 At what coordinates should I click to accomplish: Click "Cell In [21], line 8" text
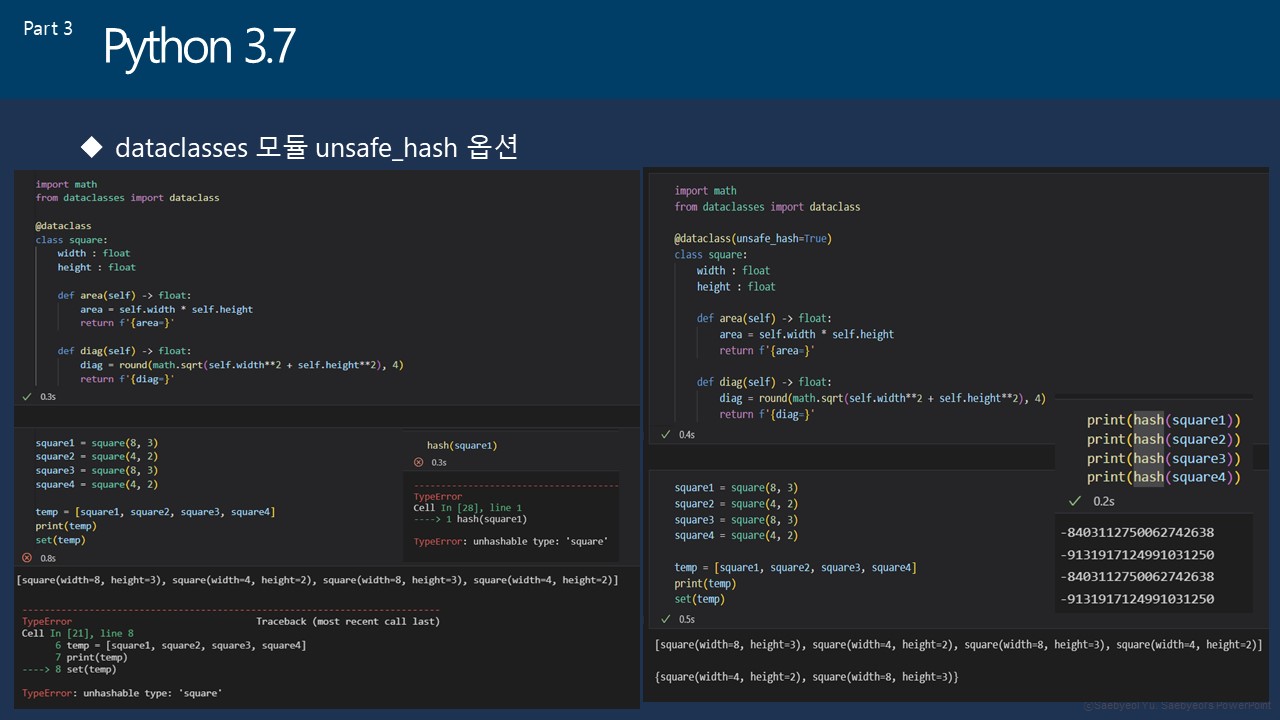pos(78,633)
